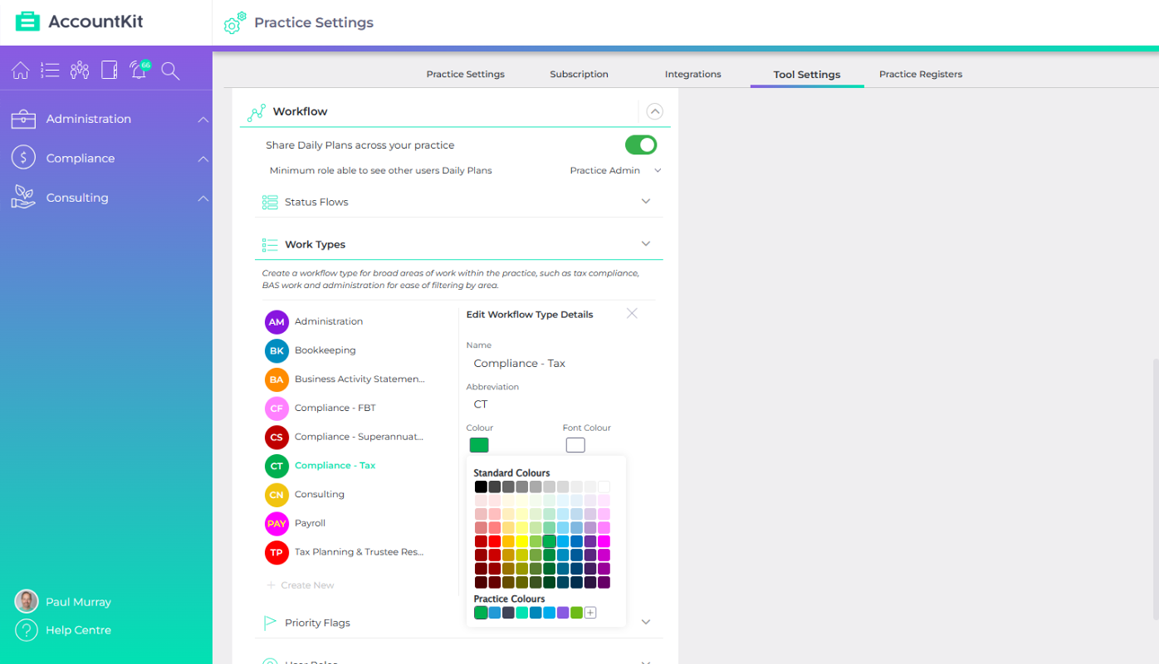
Task: Collapse the Work Types section chevron
Action: click(x=645, y=243)
